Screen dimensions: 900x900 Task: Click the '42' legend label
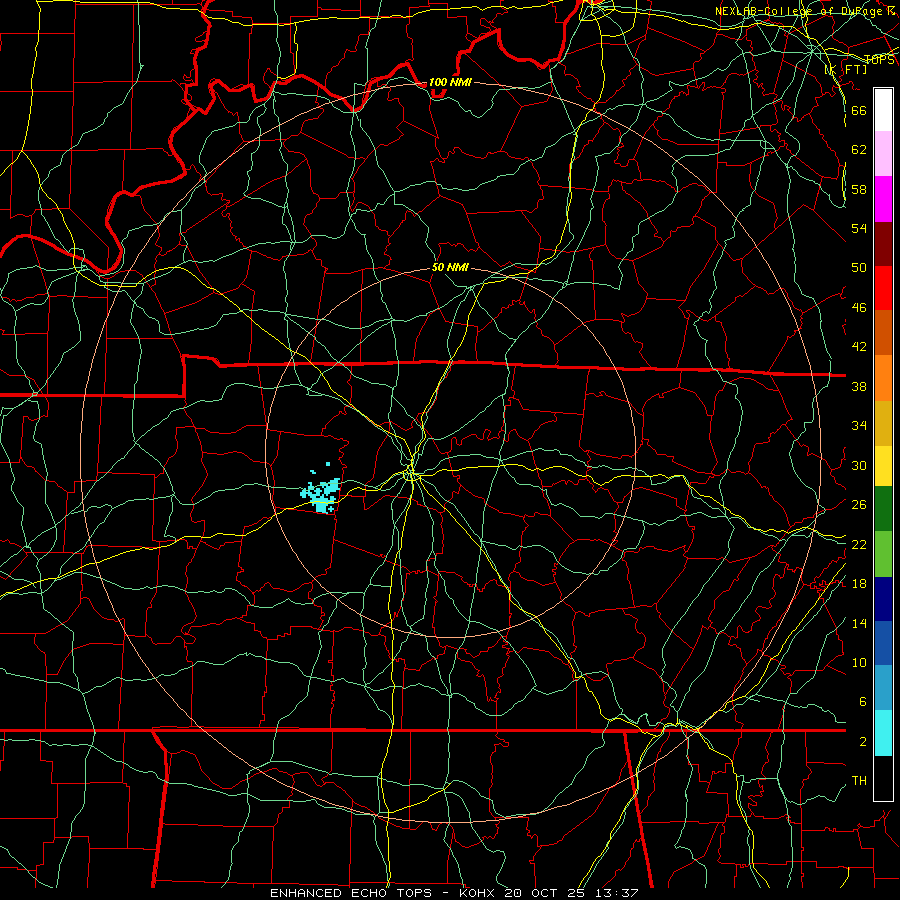tap(859, 346)
